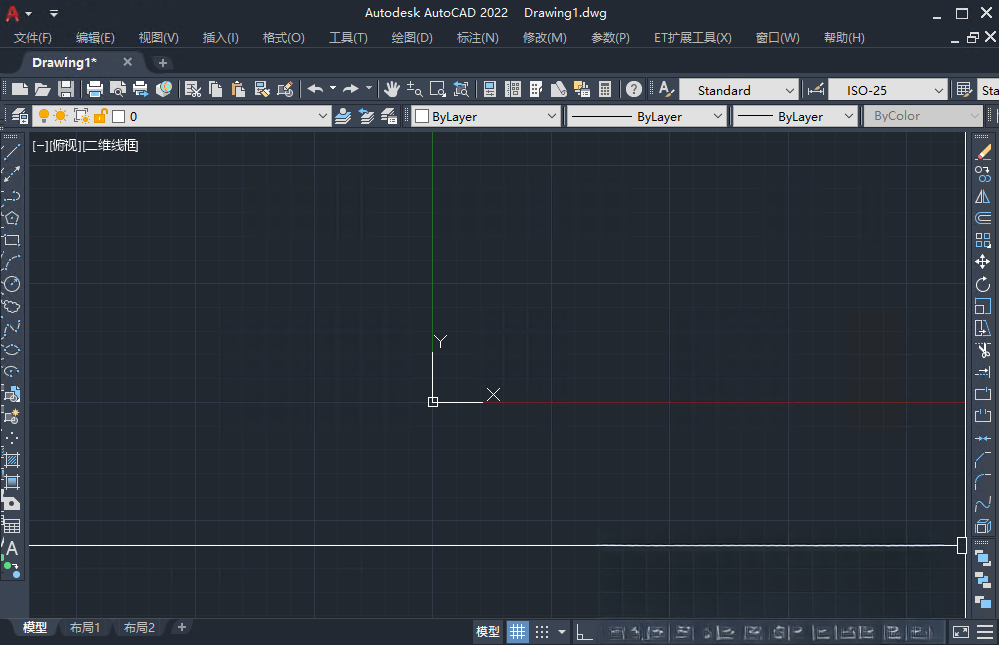Viewport: 999px width, 645px height.
Task: Select the Zoom Realtime icon
Action: coord(415,89)
